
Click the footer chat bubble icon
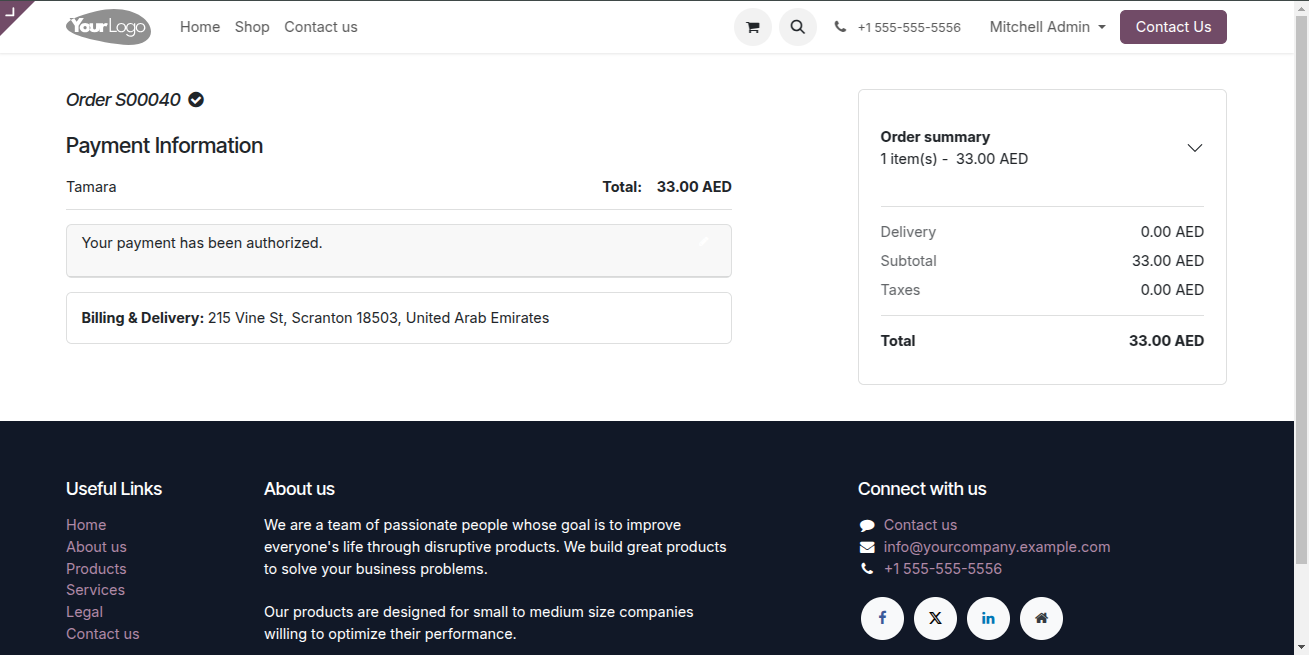pyautogui.click(x=867, y=525)
